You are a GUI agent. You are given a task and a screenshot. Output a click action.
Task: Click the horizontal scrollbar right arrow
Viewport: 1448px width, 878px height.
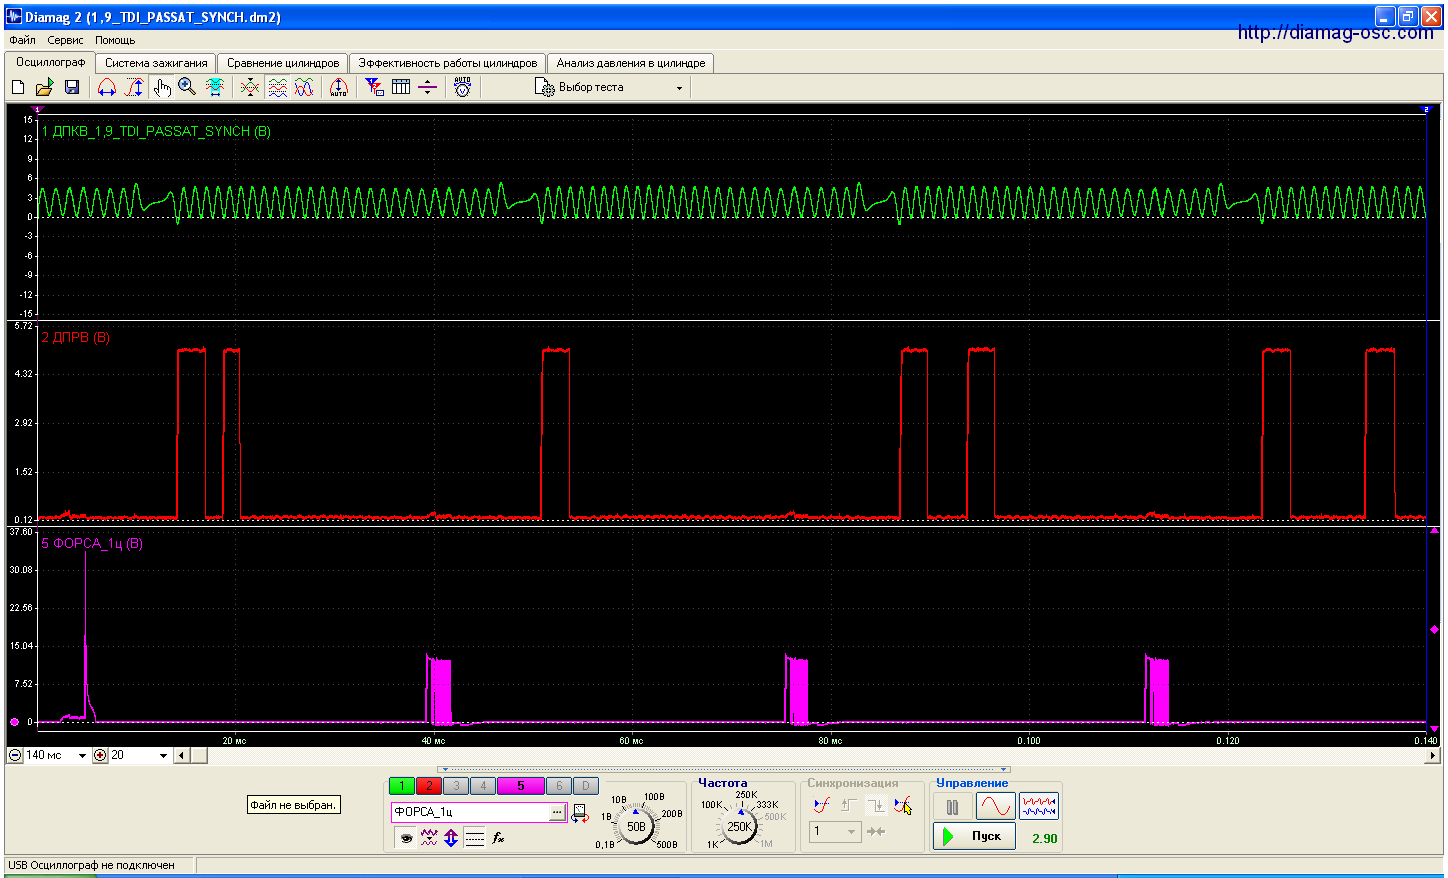[1433, 756]
